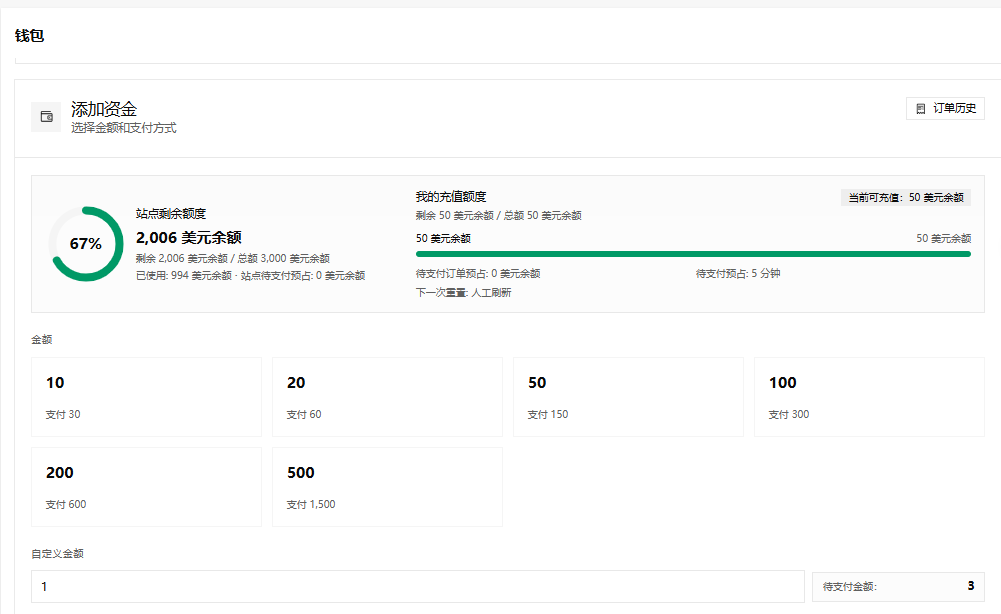
Task: Click 下一次重置: 人工刷新 text
Action: click(463, 293)
